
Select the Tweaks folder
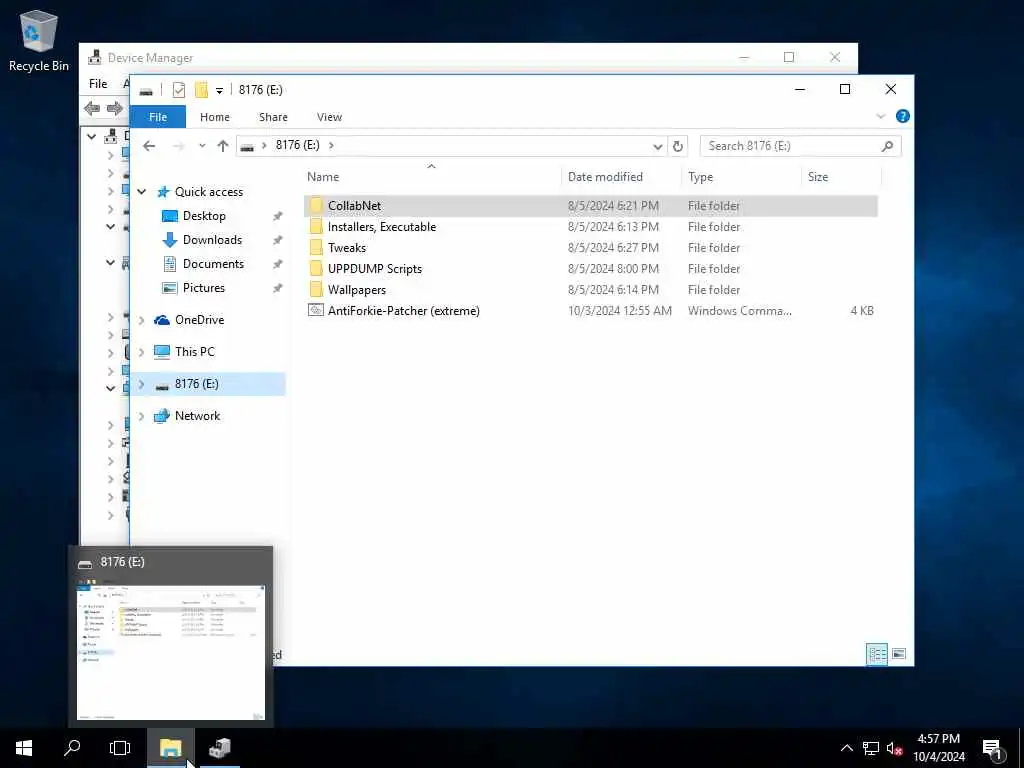[590, 248]
